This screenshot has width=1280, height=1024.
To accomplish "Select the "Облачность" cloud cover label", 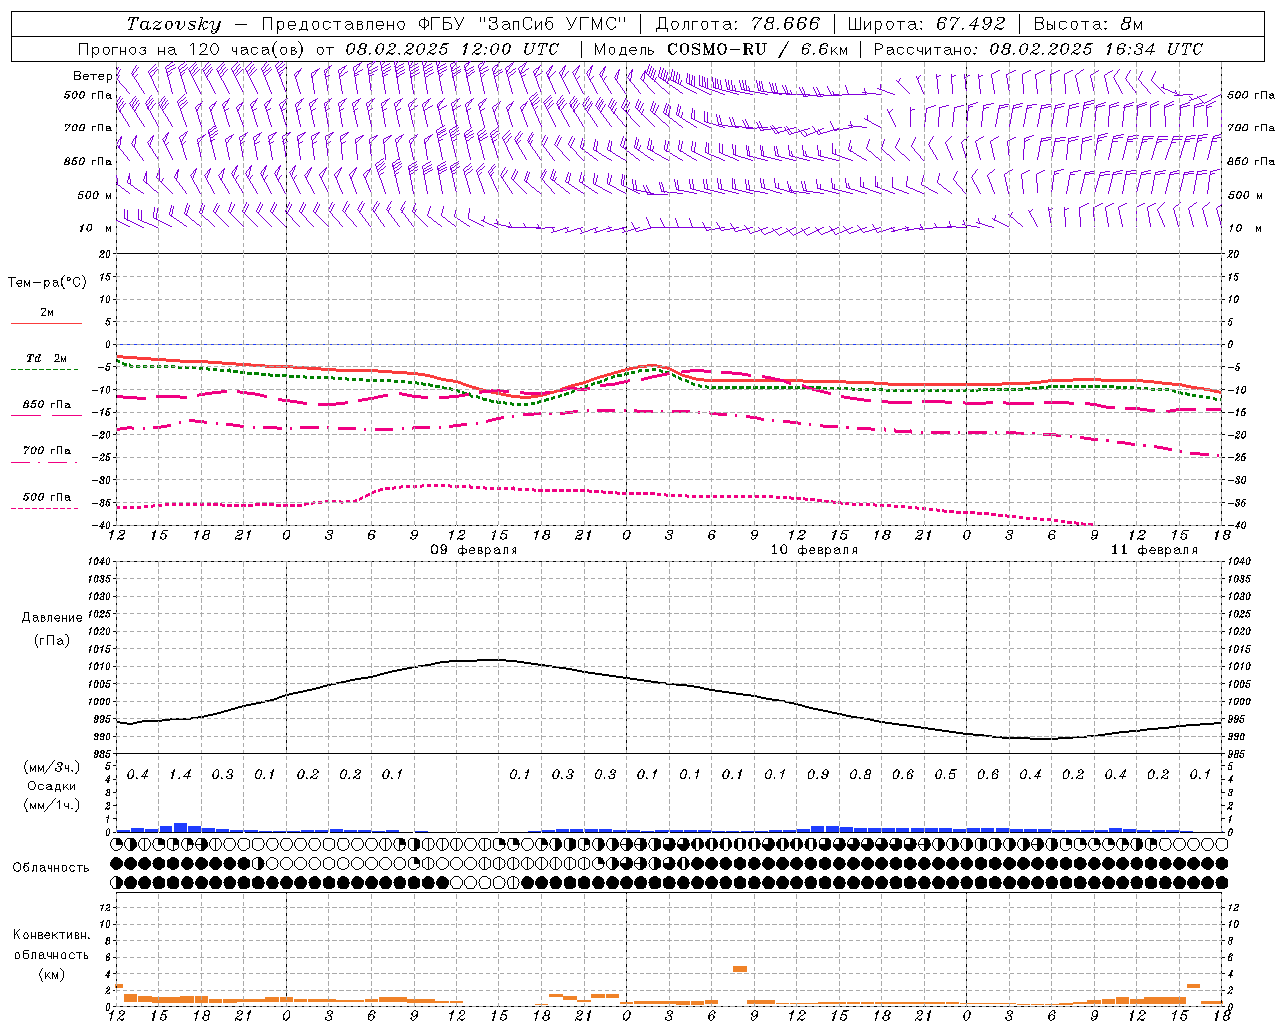I will 51,867.
